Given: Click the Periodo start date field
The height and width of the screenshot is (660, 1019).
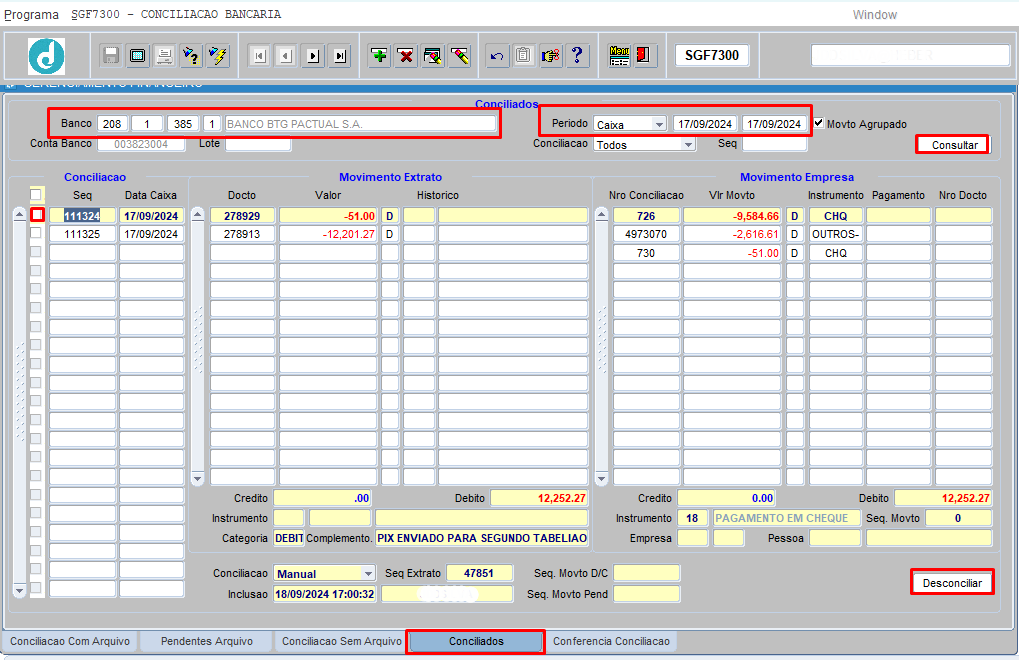Looking at the screenshot, I should point(705,124).
